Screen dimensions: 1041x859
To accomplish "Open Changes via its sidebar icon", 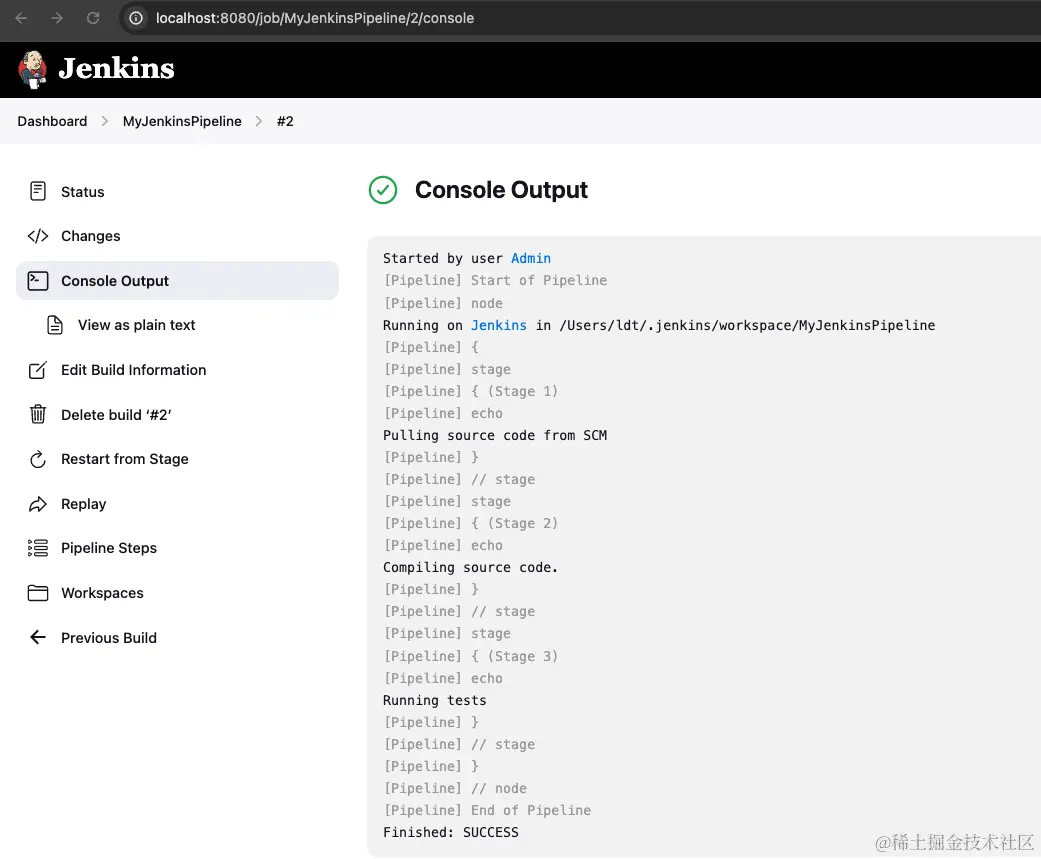I will (x=37, y=236).
